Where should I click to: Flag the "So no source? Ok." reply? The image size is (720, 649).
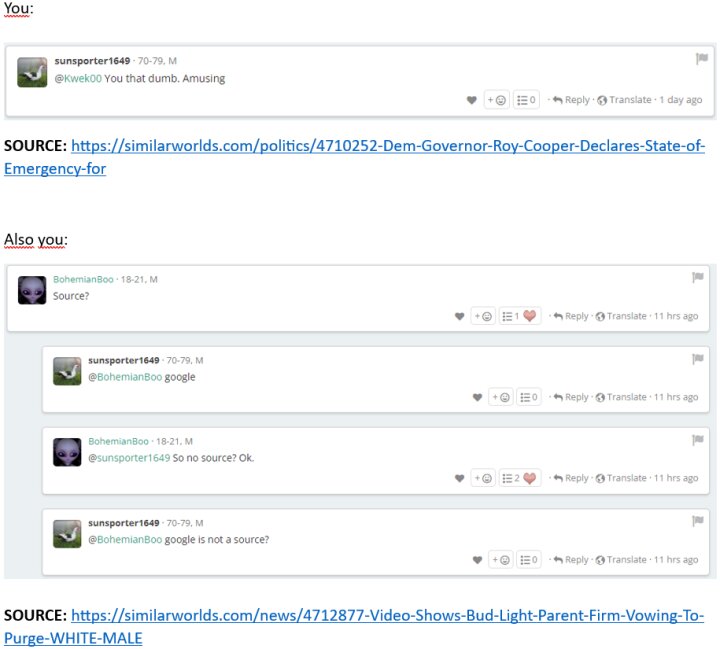tap(698, 440)
